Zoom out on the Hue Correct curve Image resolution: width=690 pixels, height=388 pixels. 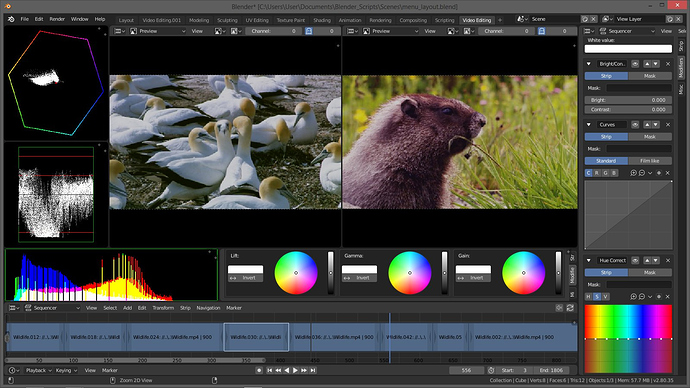click(x=642, y=296)
